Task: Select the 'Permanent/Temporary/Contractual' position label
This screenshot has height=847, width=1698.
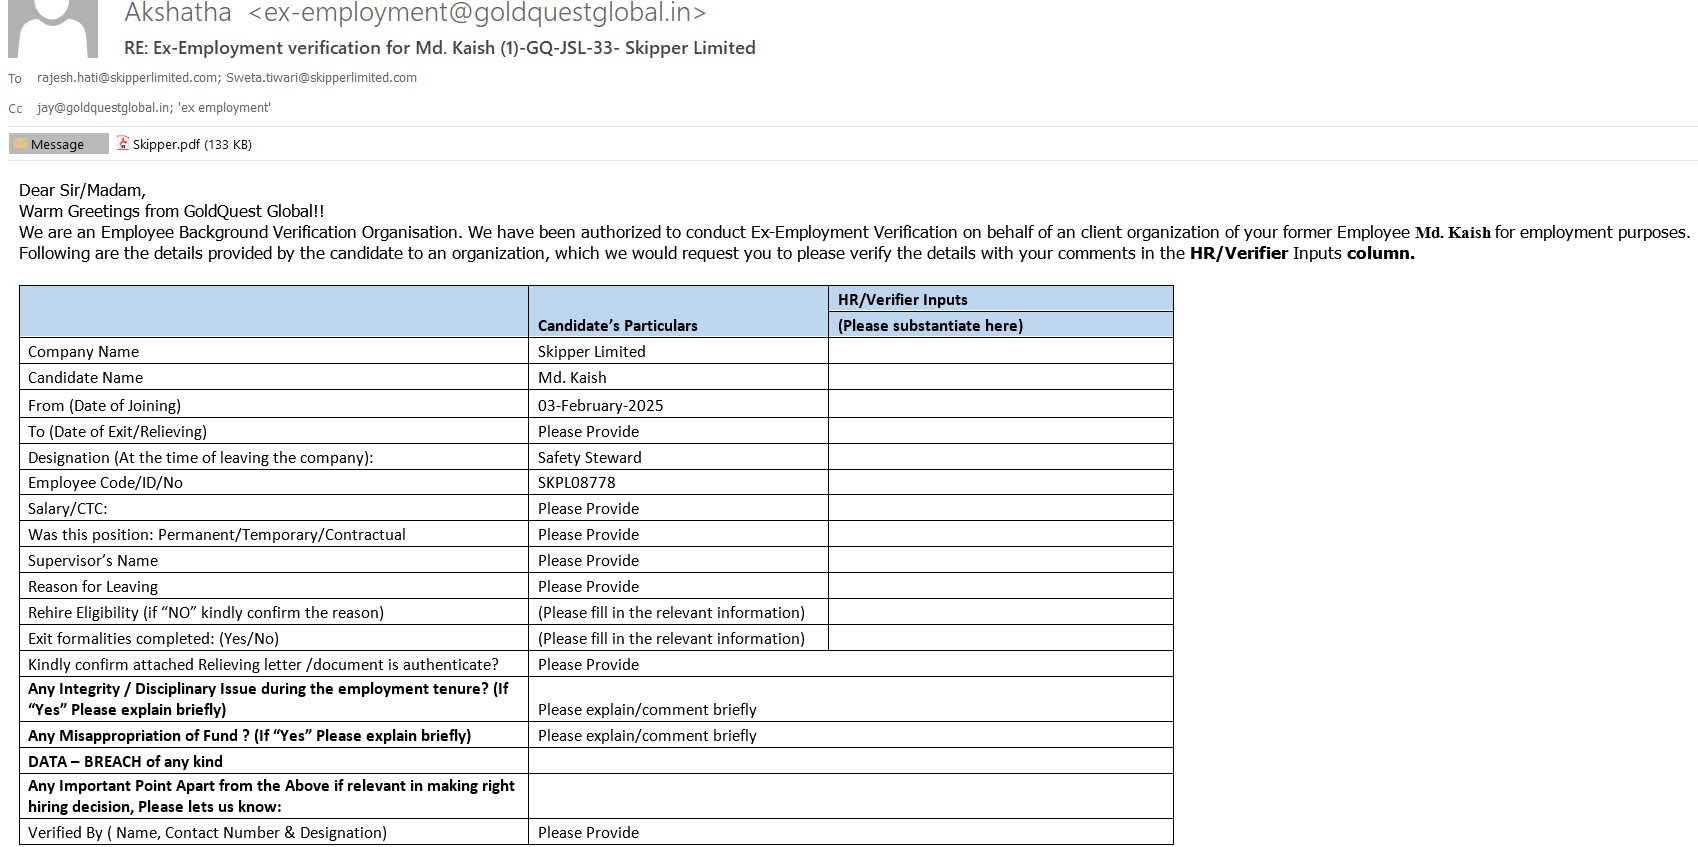Action: pos(217,534)
